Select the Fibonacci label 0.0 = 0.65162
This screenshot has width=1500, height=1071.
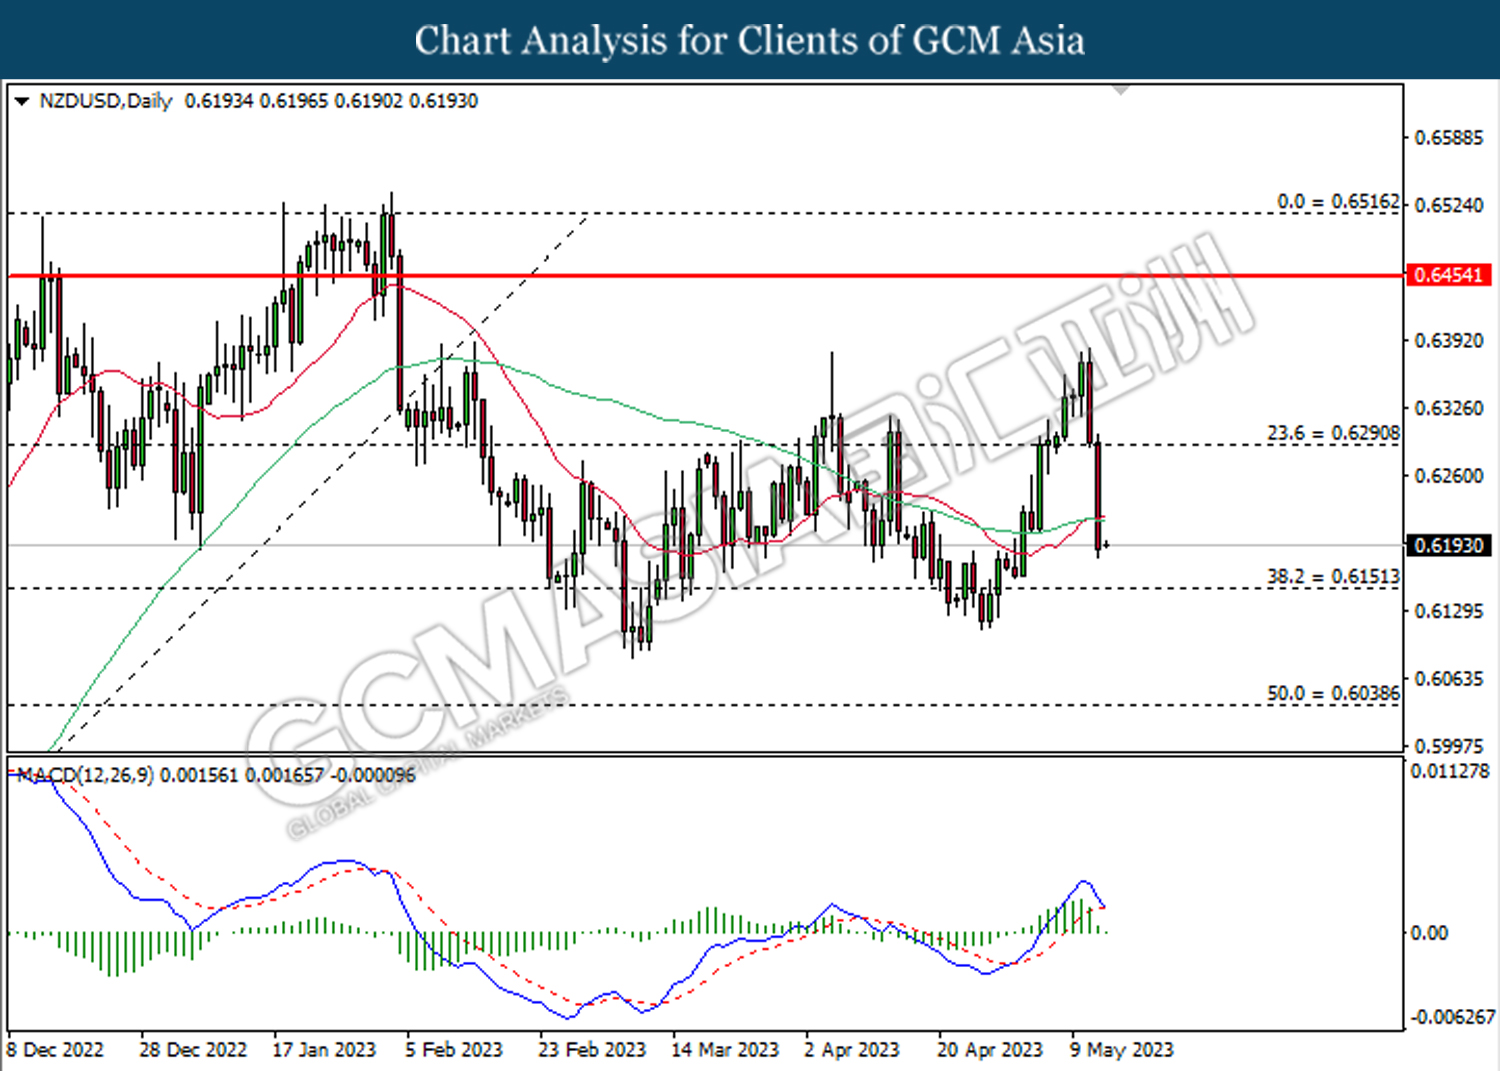click(x=1338, y=202)
